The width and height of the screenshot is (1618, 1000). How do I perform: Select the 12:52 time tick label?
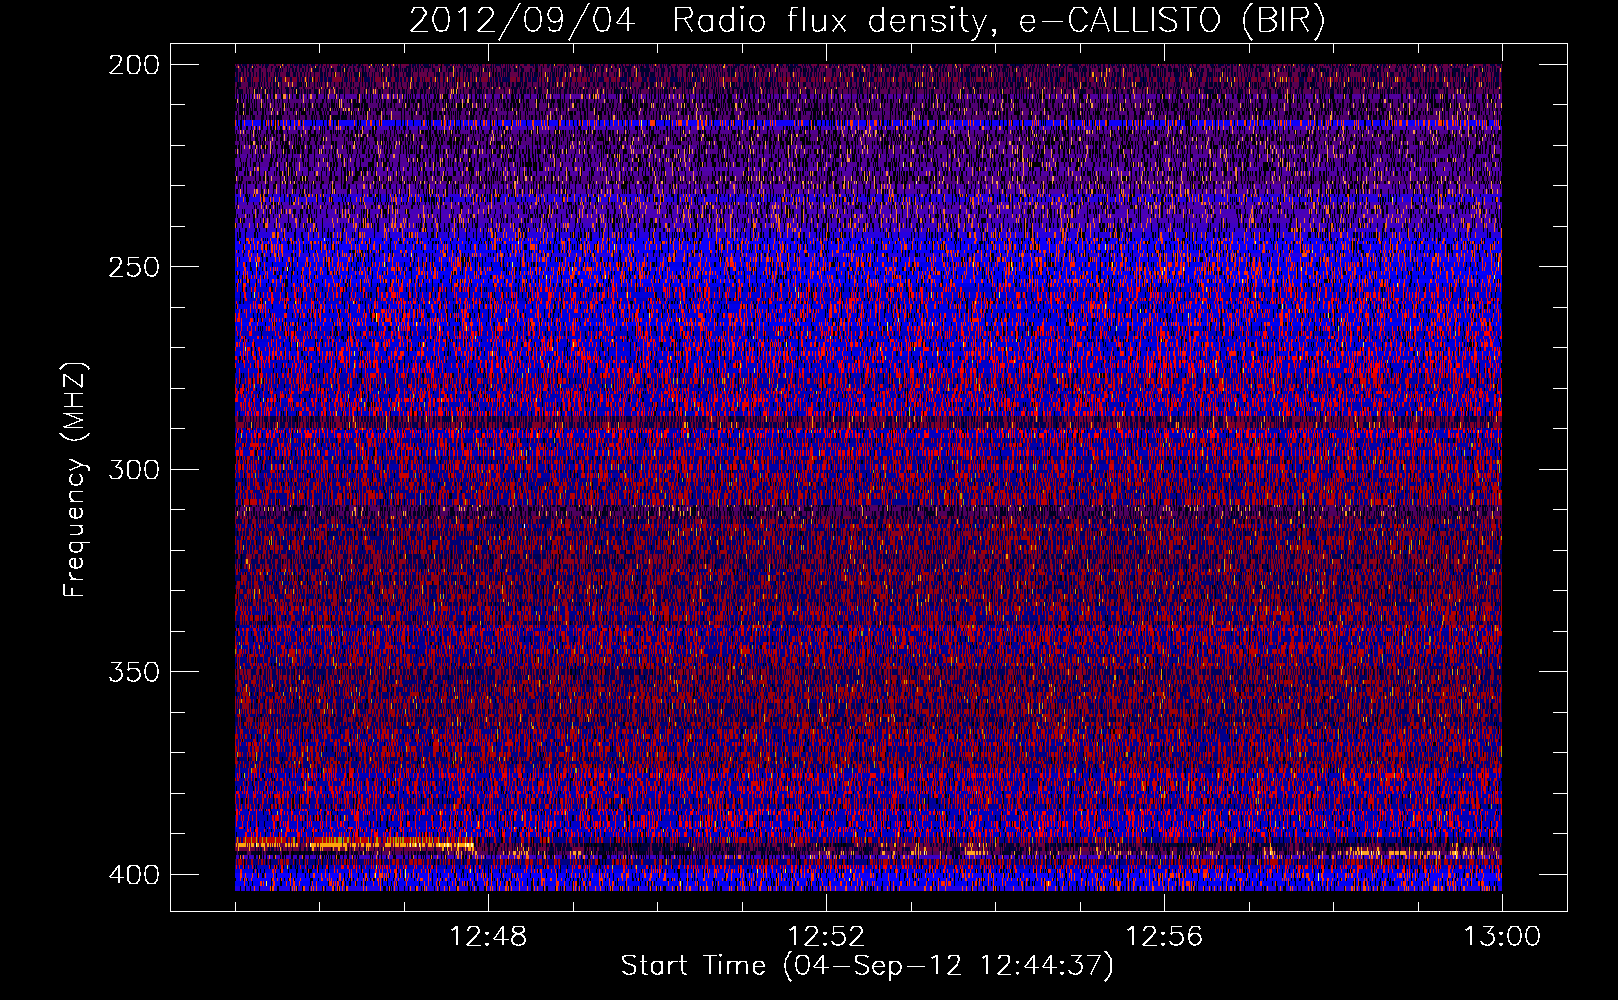826,937
